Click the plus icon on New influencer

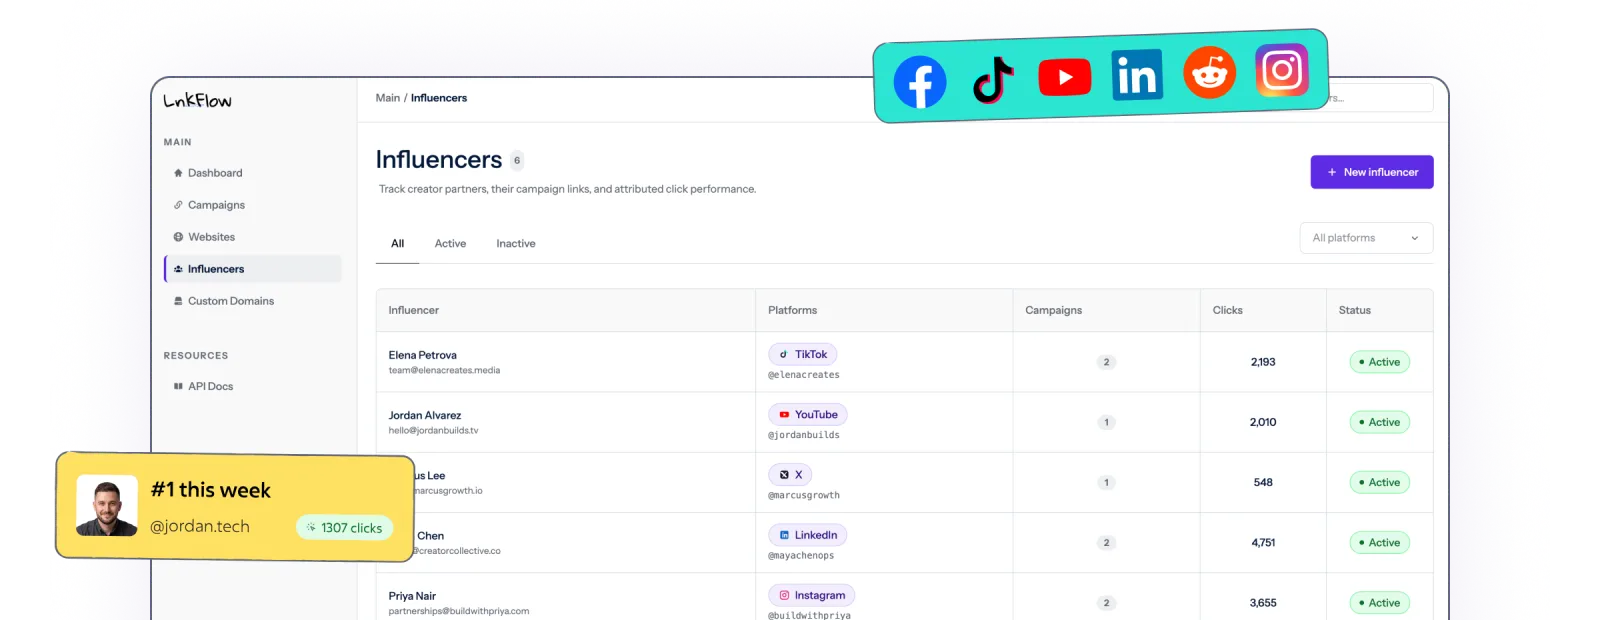[x=1332, y=172]
